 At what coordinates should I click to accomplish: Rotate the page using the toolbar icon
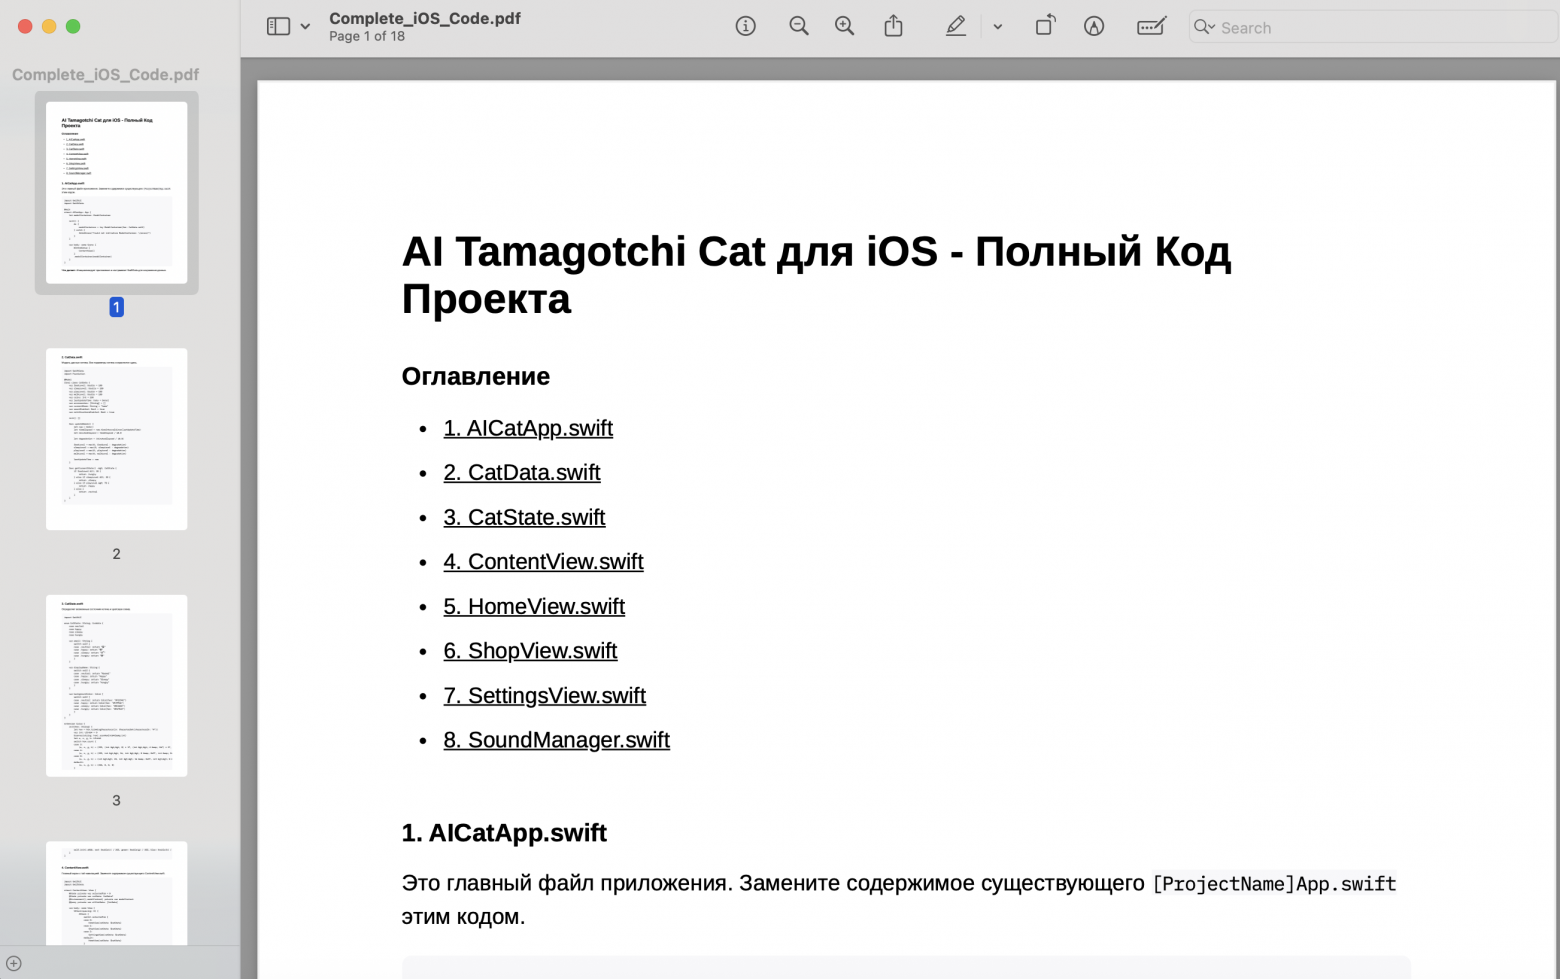[1044, 27]
